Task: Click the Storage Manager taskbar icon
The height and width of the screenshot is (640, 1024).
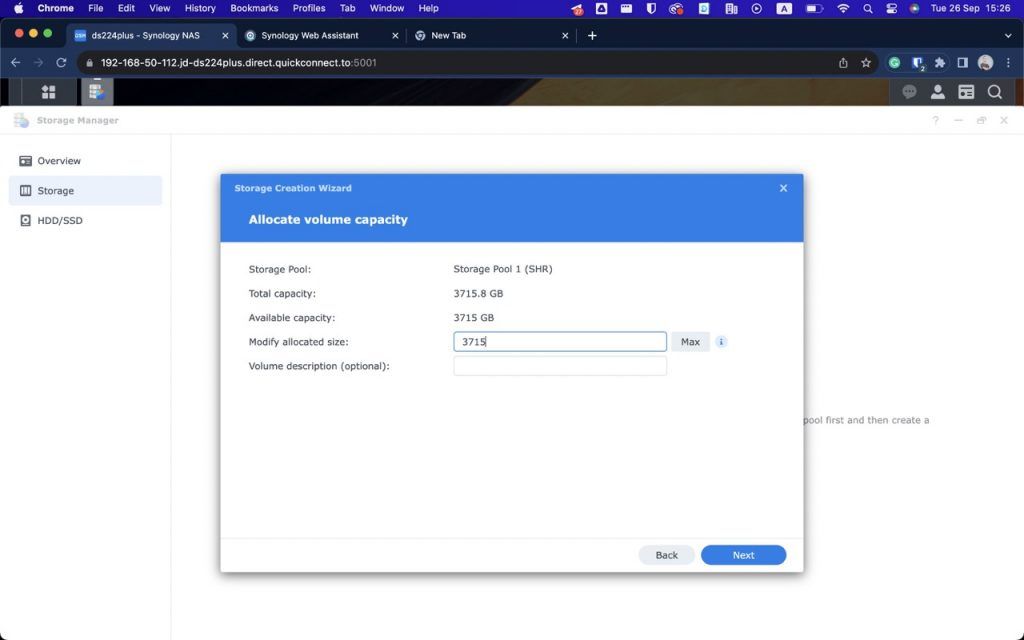Action: pos(97,91)
